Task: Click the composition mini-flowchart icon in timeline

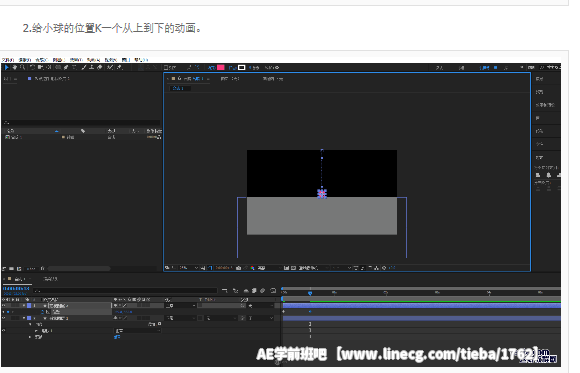Action: (x=225, y=291)
